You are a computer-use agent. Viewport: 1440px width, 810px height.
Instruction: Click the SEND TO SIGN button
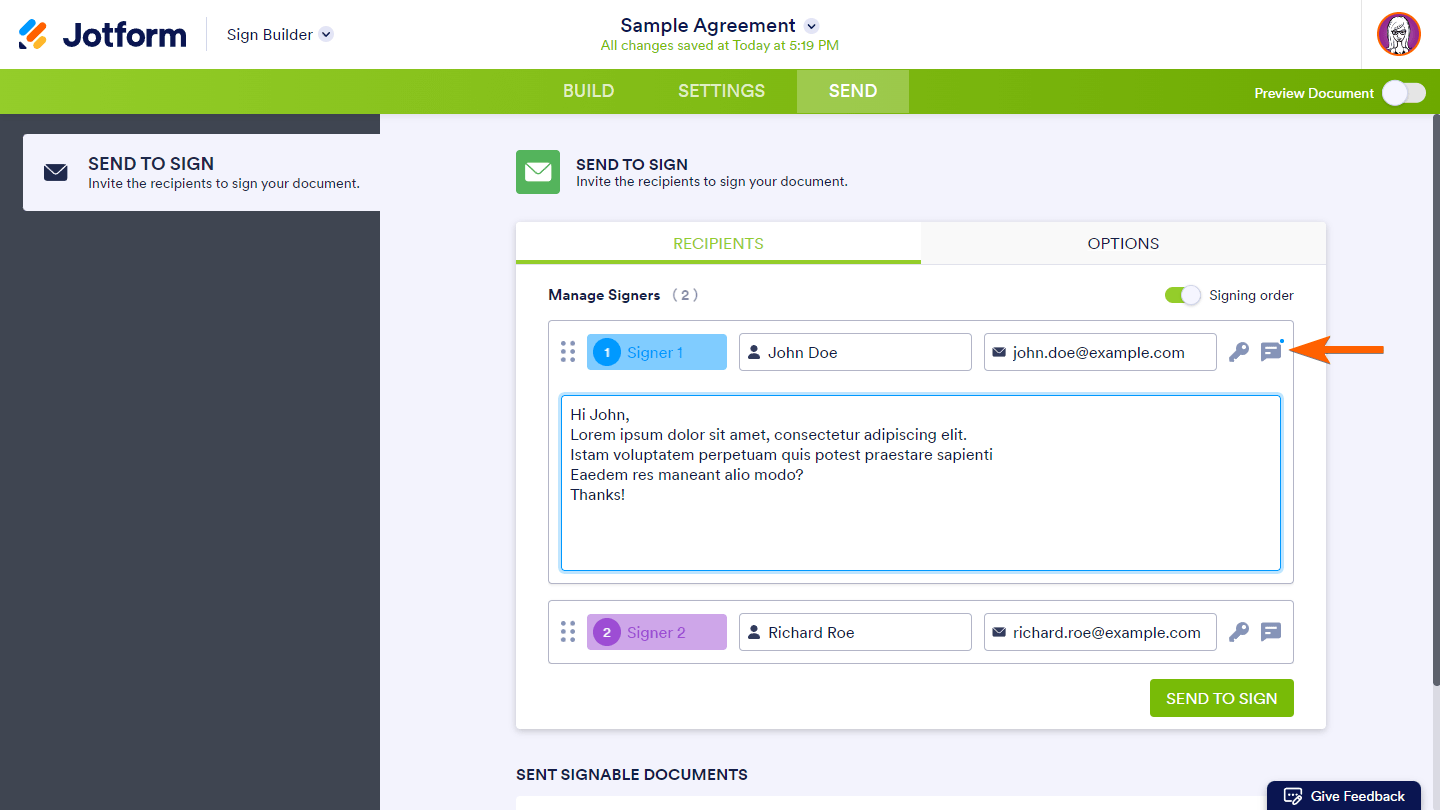coord(1222,698)
